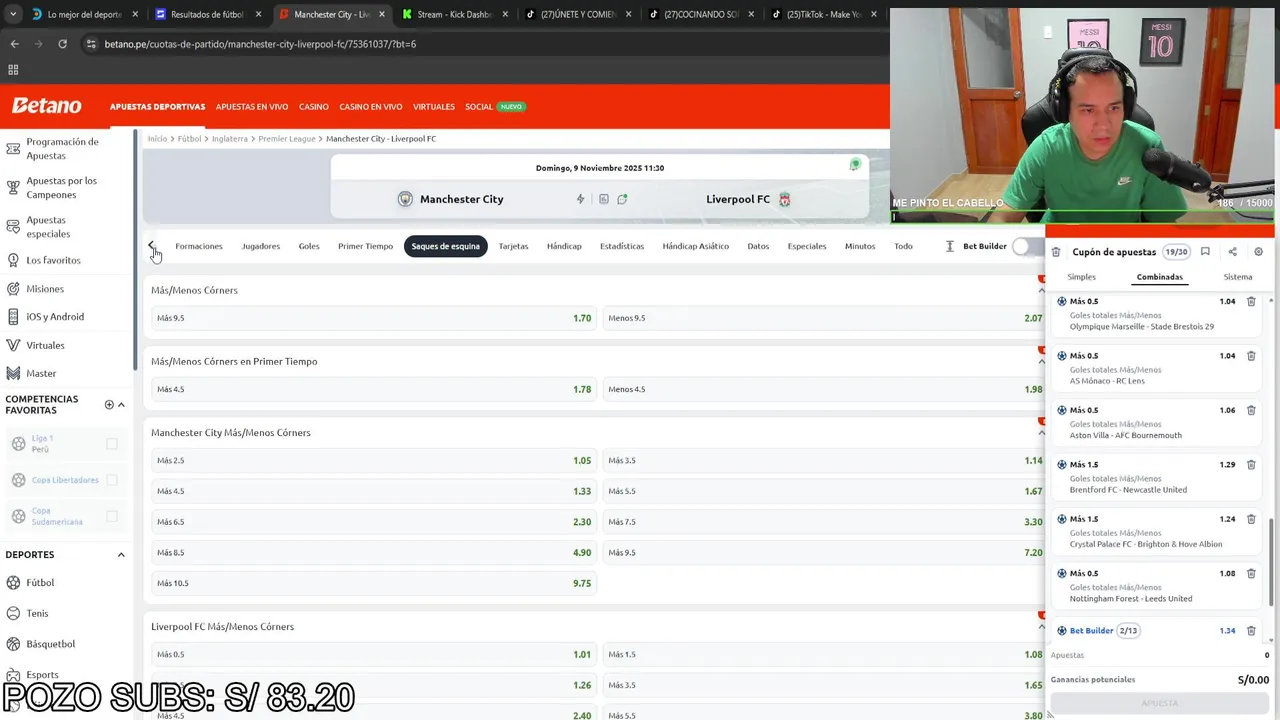Open Casino in the top menu
This screenshot has width=1280, height=720.
click(313, 107)
